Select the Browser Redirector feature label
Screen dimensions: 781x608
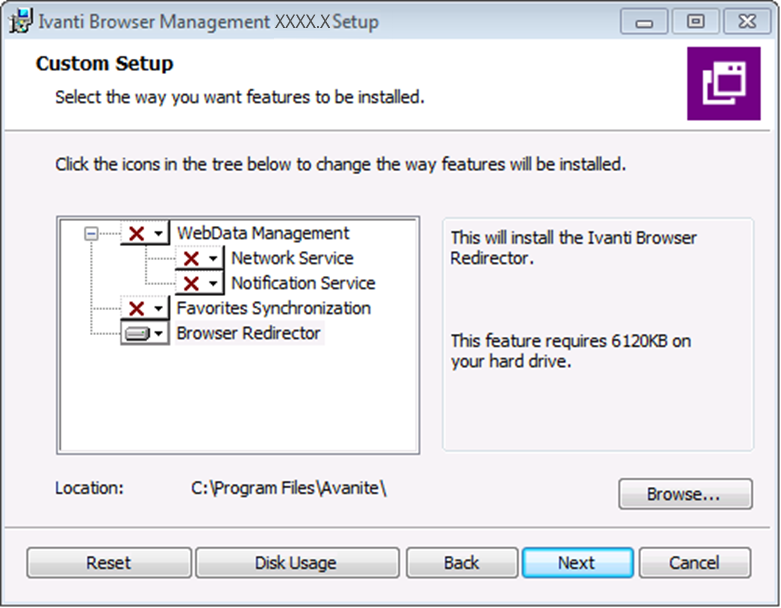point(248,333)
